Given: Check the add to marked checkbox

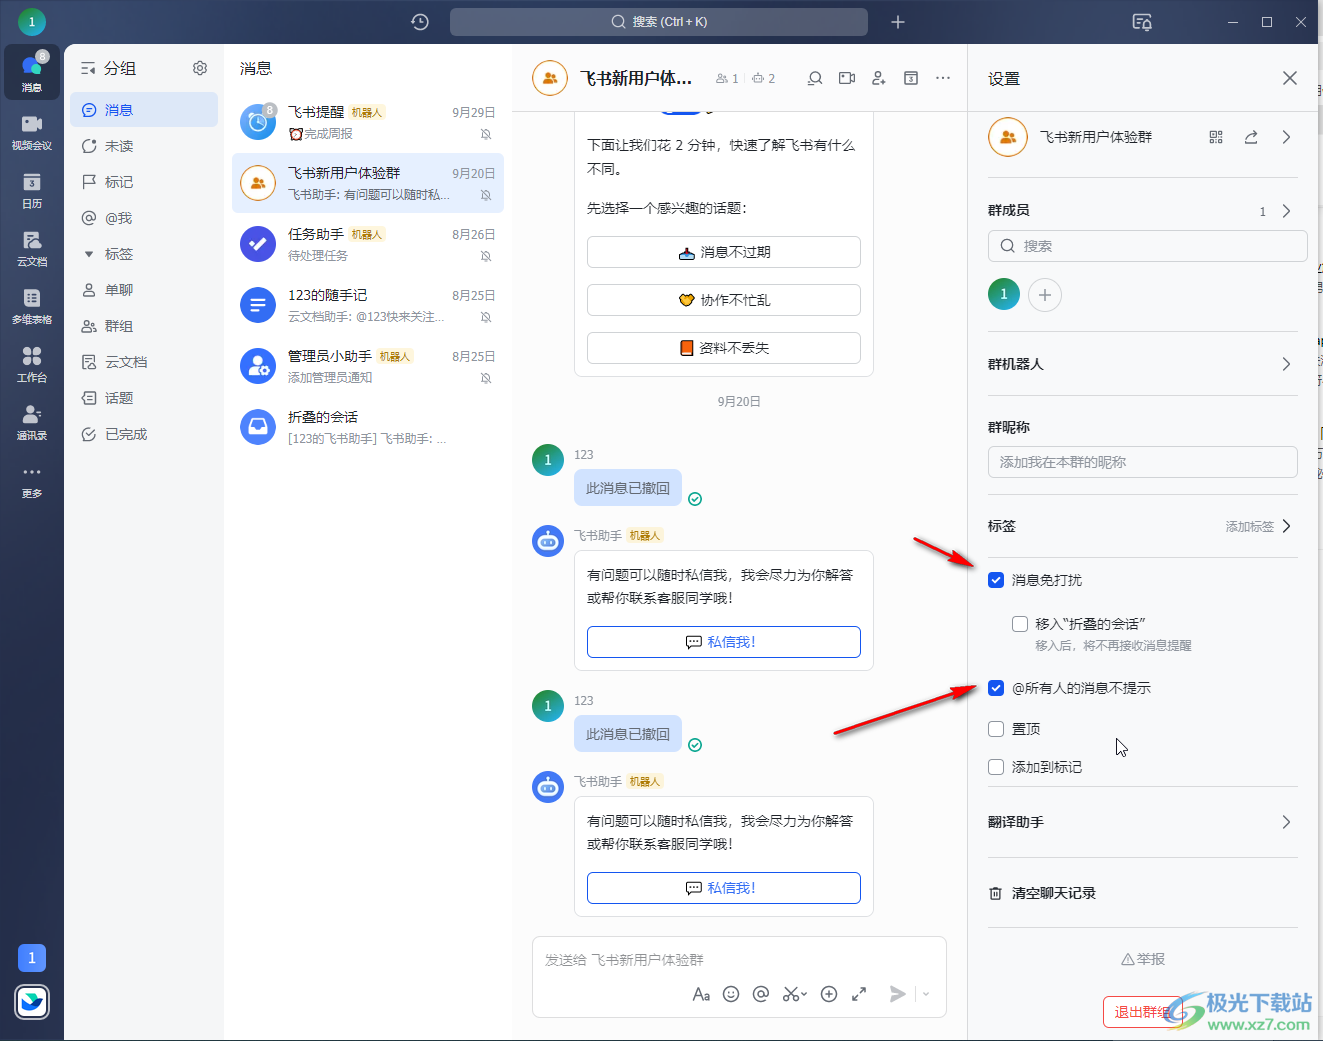Looking at the screenshot, I should pos(996,767).
